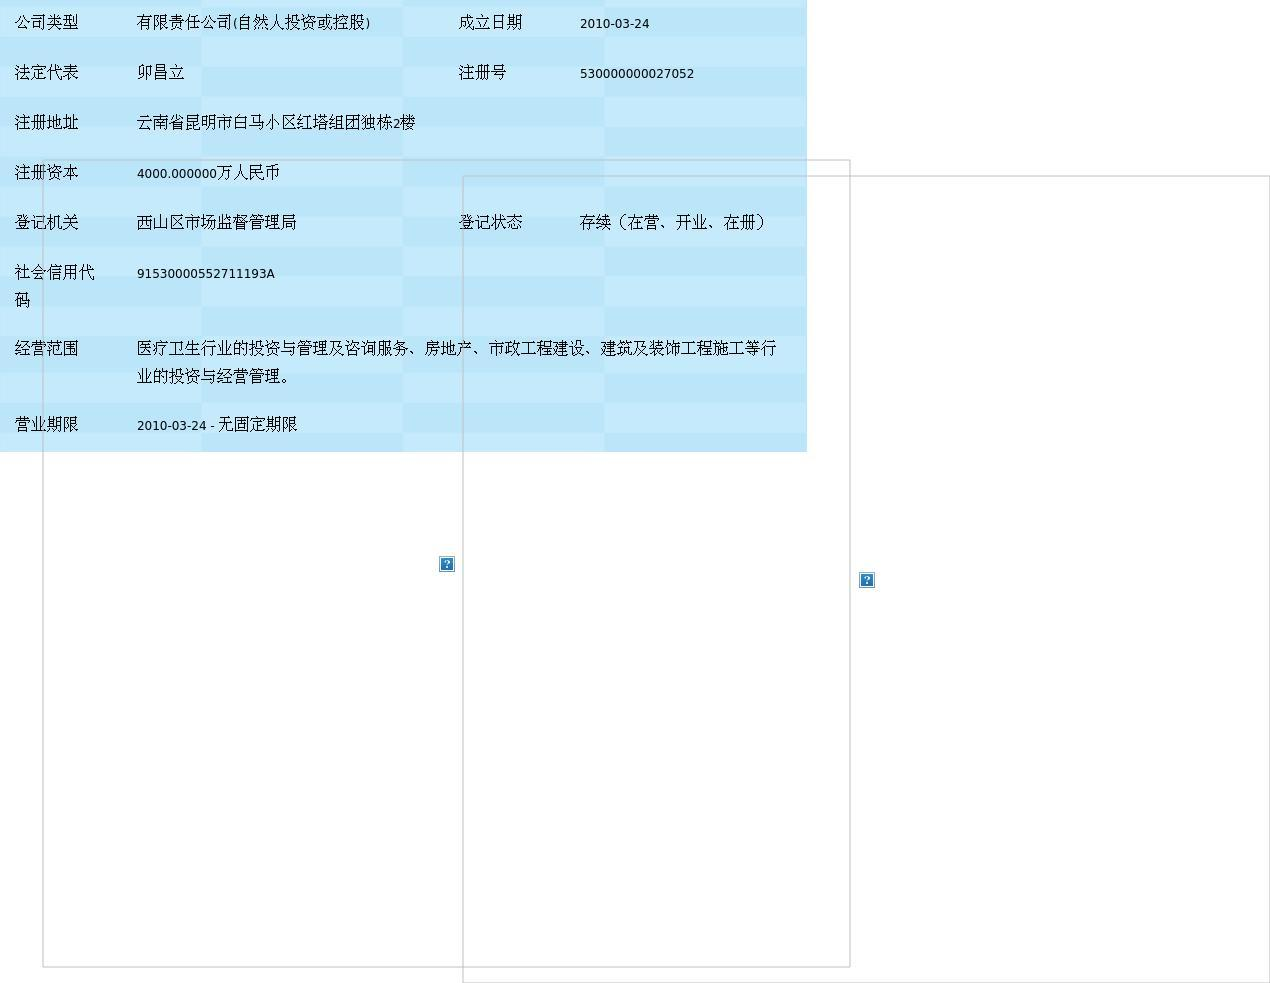The width and height of the screenshot is (1270, 983).
Task: Select the 登记状态 label
Action: [x=490, y=222]
